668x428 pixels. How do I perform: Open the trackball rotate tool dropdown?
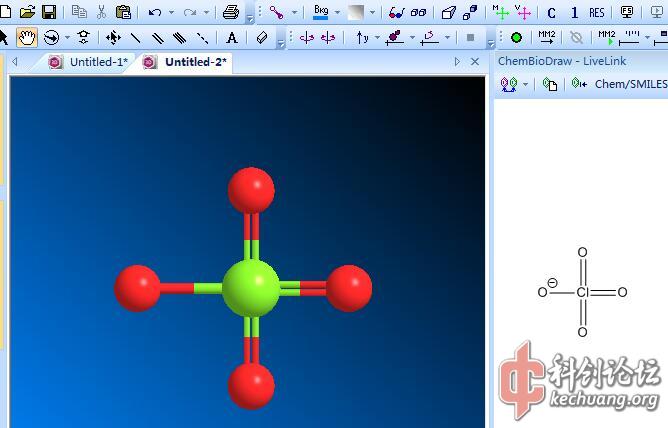(67, 38)
